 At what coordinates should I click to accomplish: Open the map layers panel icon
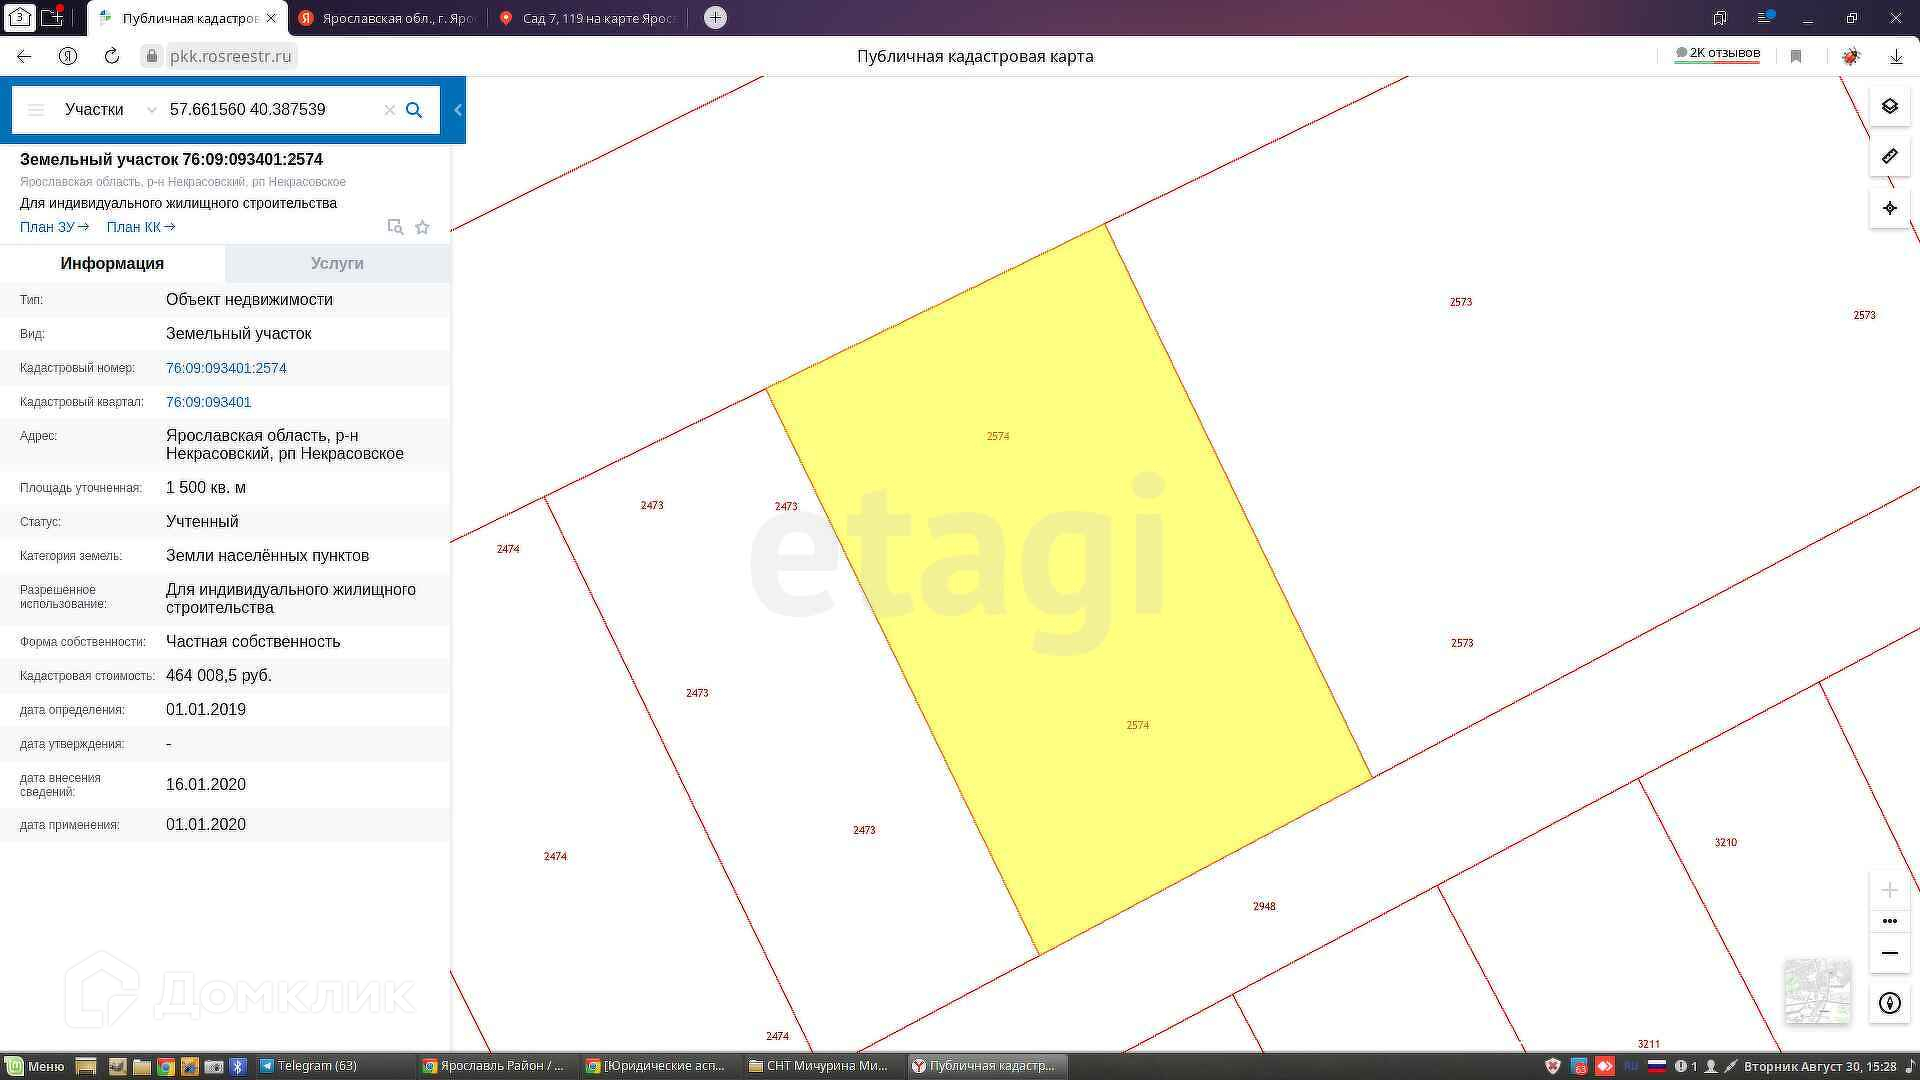tap(1889, 106)
